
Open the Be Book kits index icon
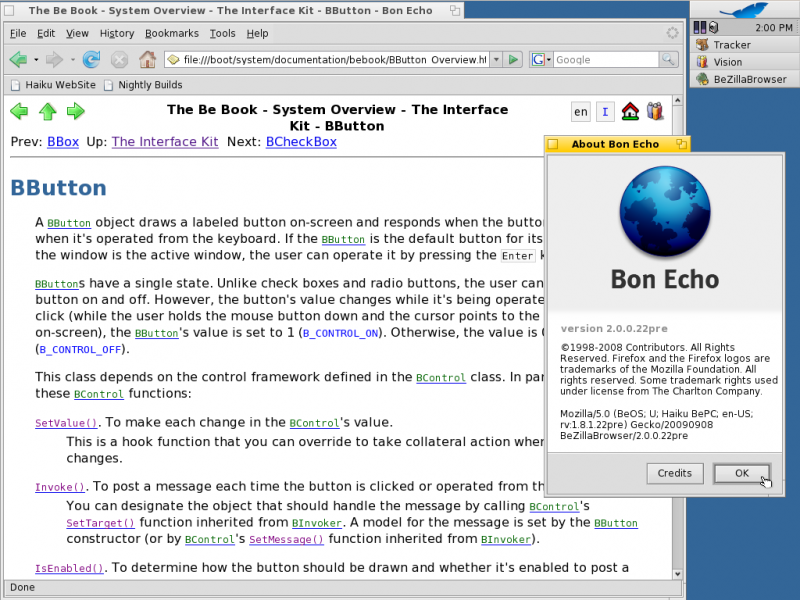(x=655, y=111)
